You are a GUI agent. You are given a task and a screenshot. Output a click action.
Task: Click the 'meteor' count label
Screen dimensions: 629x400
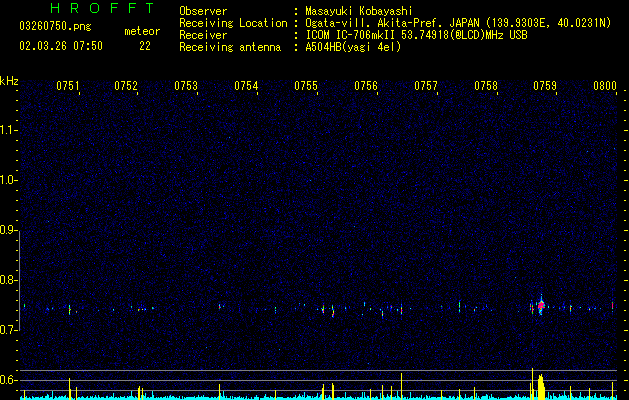(142, 31)
